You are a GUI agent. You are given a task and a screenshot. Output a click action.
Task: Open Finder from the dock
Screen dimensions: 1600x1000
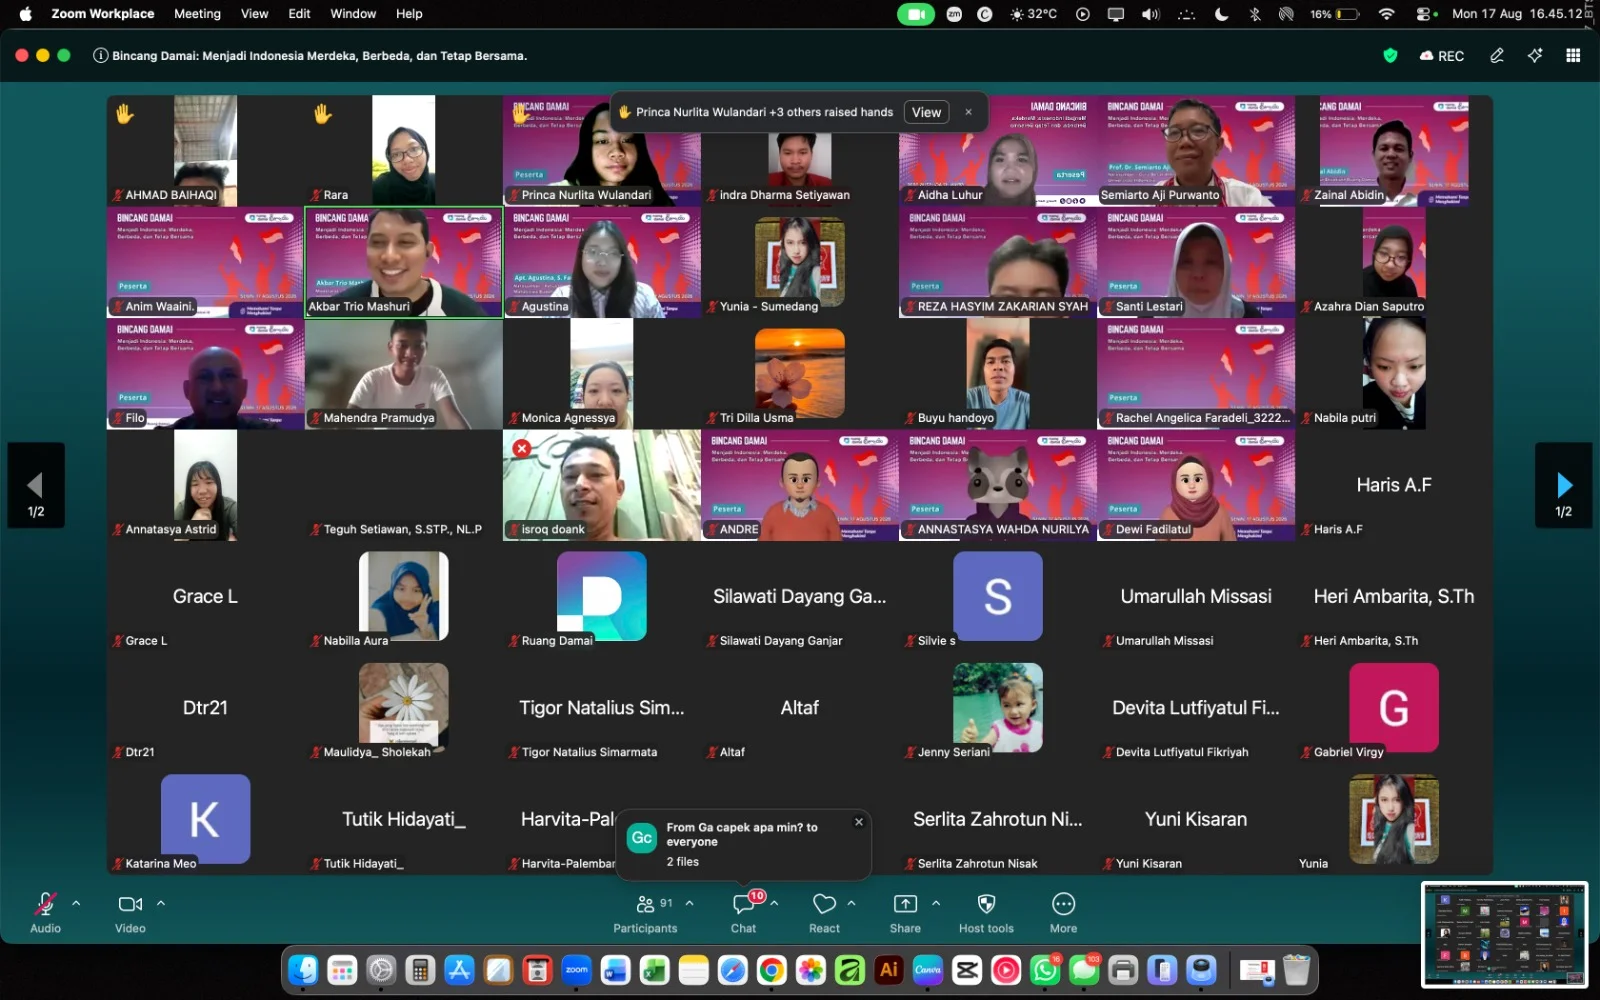303,969
